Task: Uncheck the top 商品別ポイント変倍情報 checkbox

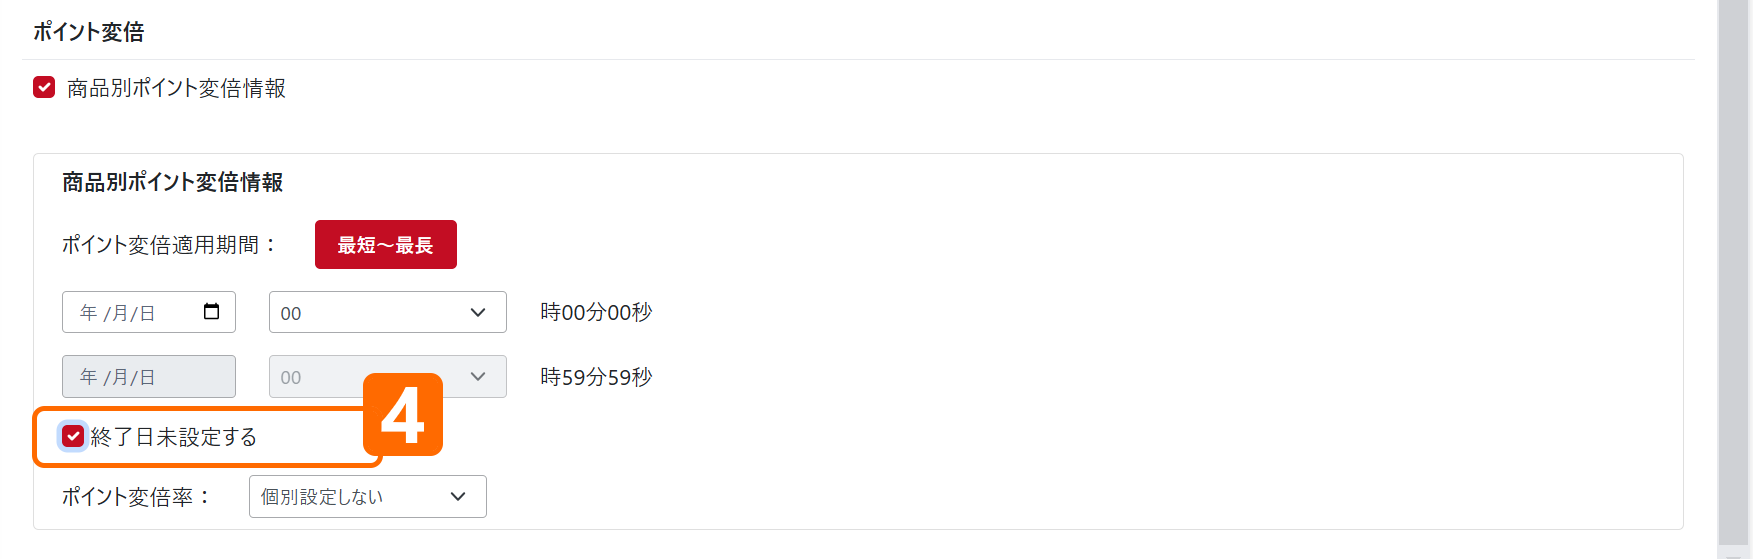Action: 44,88
